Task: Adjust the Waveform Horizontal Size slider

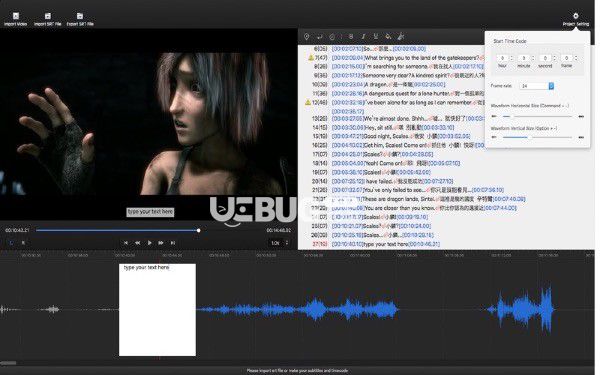Action: pyautogui.click(x=538, y=116)
